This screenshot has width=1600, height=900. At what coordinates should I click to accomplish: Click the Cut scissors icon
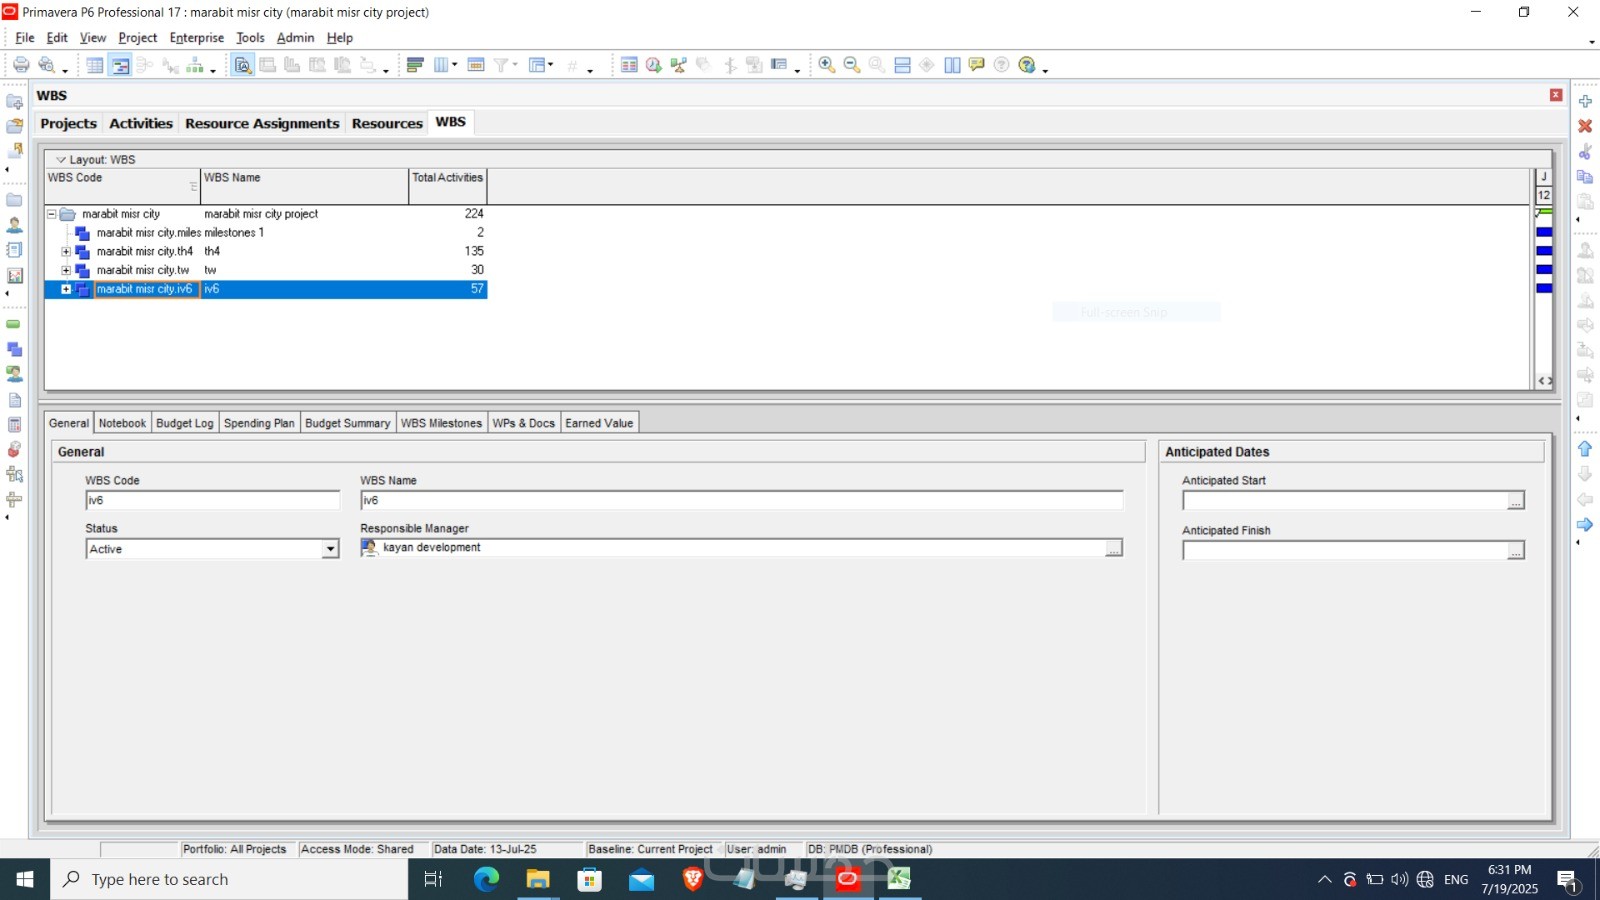pos(1585,151)
